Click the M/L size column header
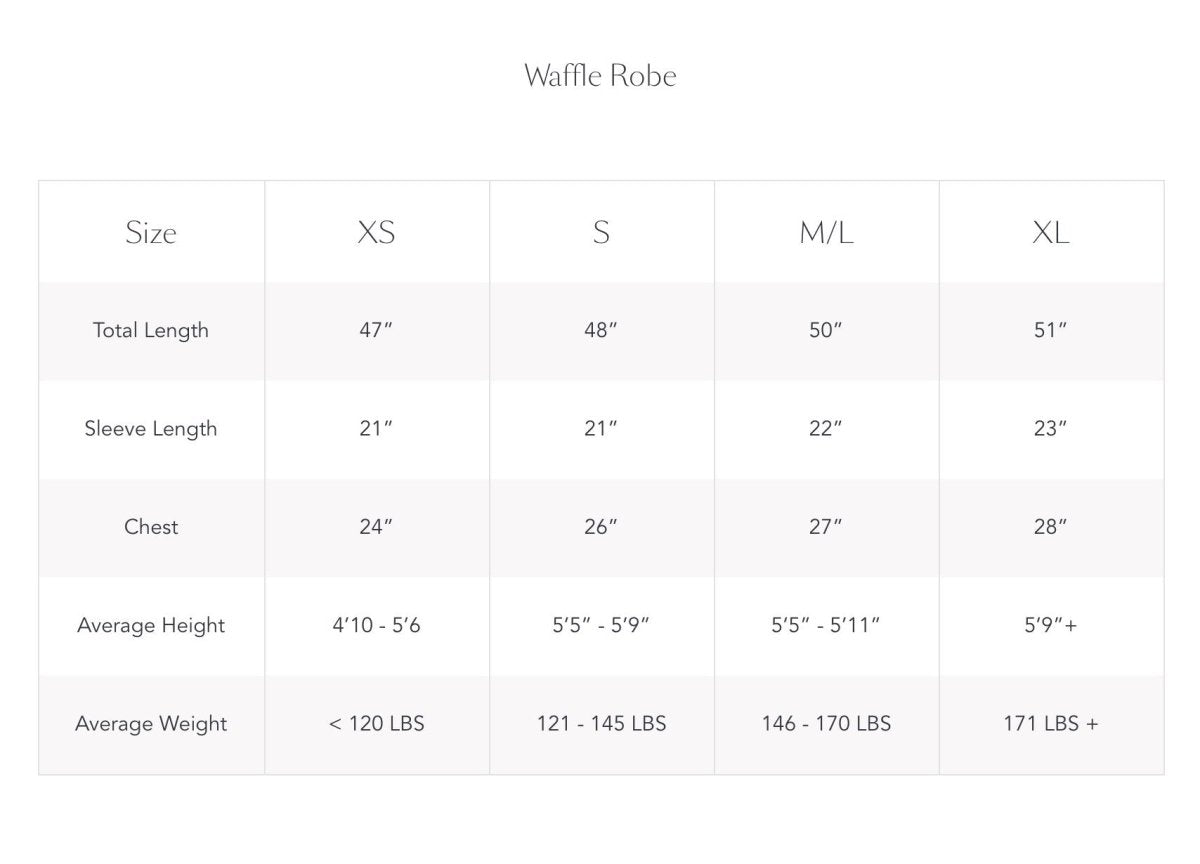Image resolution: width=1200 pixels, height=864 pixels. pyautogui.click(x=826, y=233)
